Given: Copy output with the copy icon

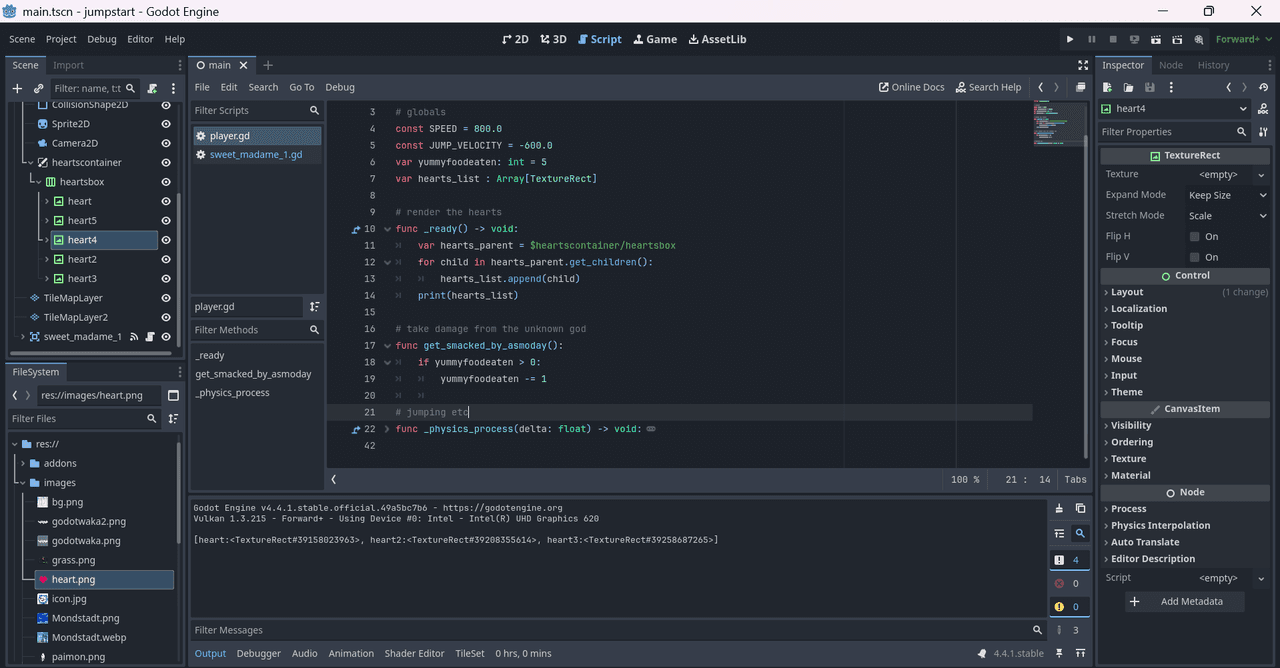Looking at the screenshot, I should [x=1080, y=508].
